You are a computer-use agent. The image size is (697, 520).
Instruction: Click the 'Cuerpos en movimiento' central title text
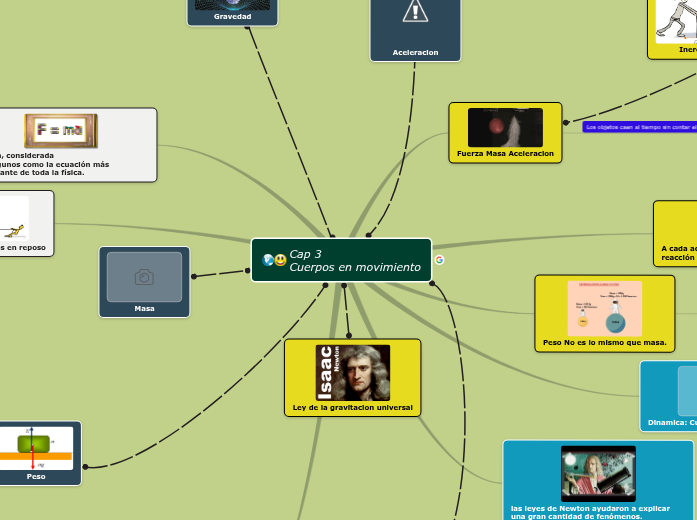[x=355, y=267]
